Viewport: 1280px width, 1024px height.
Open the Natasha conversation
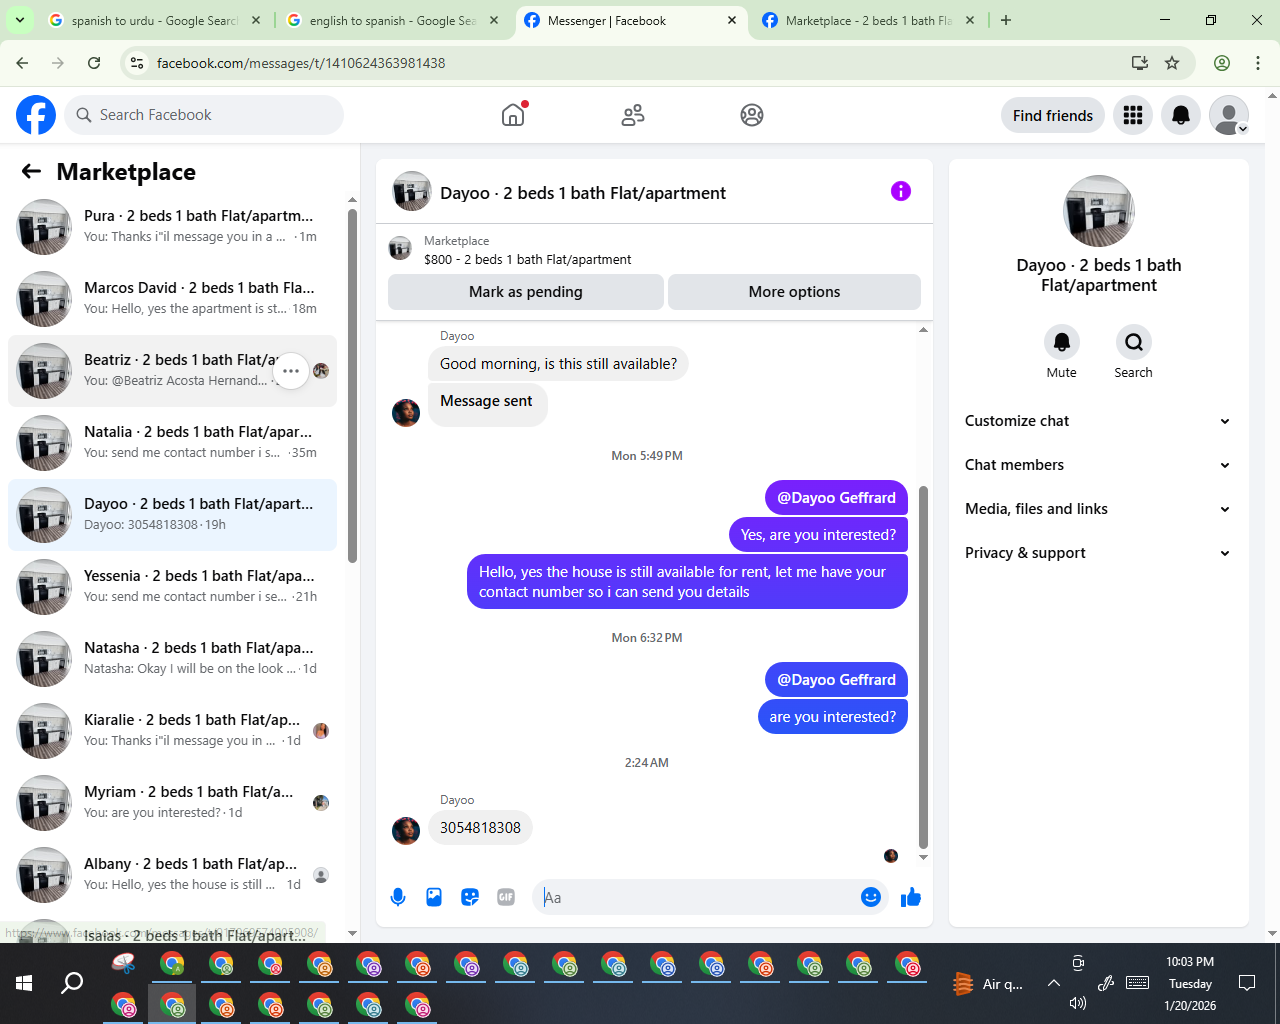tap(172, 659)
